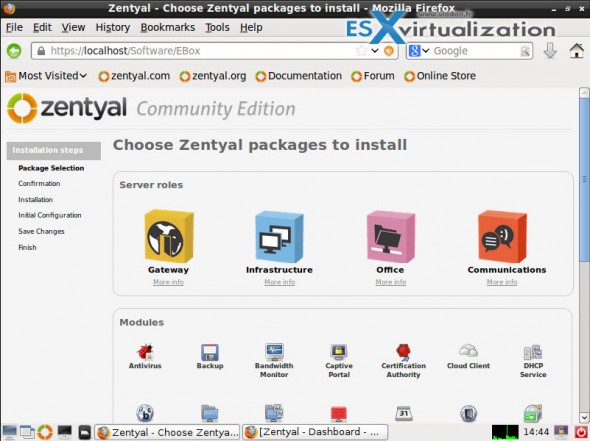Click the red power button in taskbar

pyautogui.click(x=581, y=432)
